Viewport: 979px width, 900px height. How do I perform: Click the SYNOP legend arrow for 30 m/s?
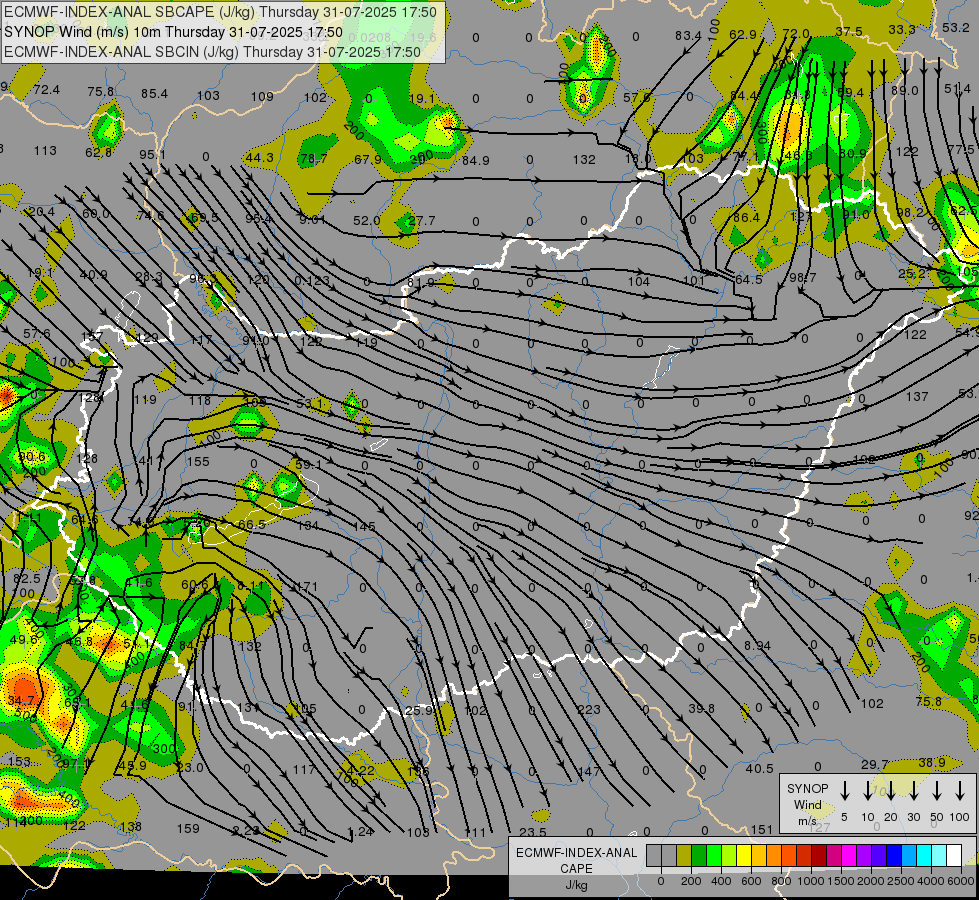point(914,791)
